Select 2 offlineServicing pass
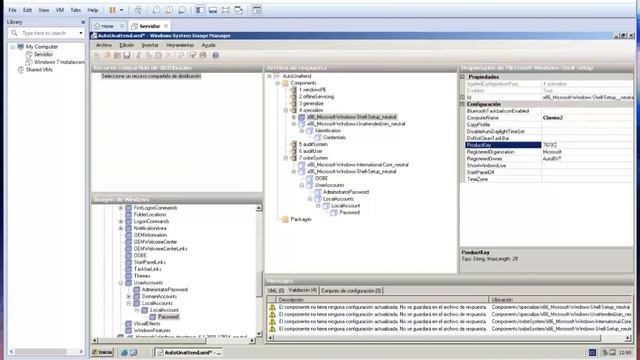The width and height of the screenshot is (640, 360). [x=316, y=97]
